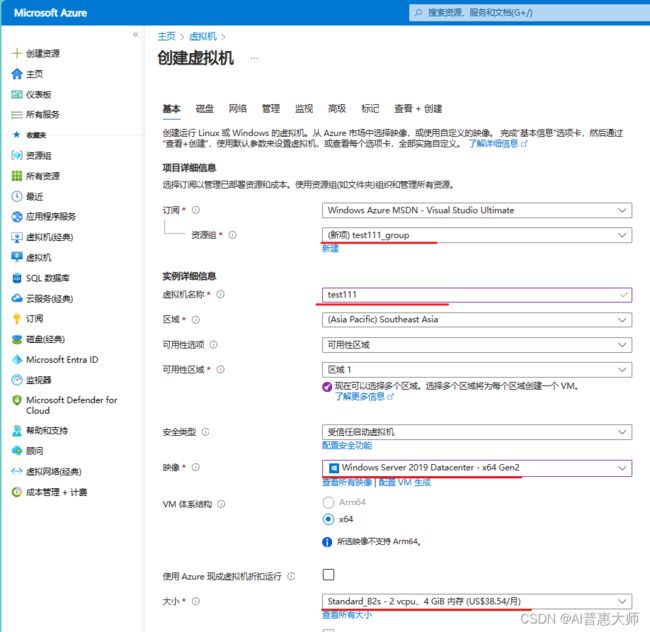The image size is (650, 632).
Task: Switch to the 管理 tab
Action: (271, 109)
